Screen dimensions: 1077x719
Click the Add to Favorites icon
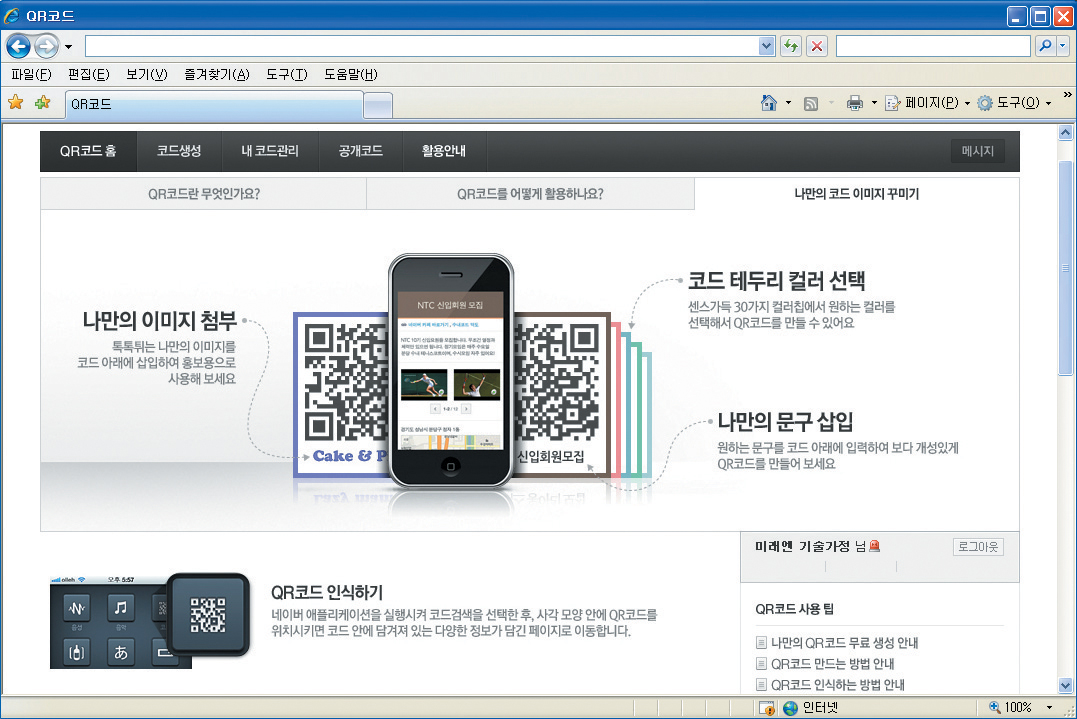coord(42,103)
